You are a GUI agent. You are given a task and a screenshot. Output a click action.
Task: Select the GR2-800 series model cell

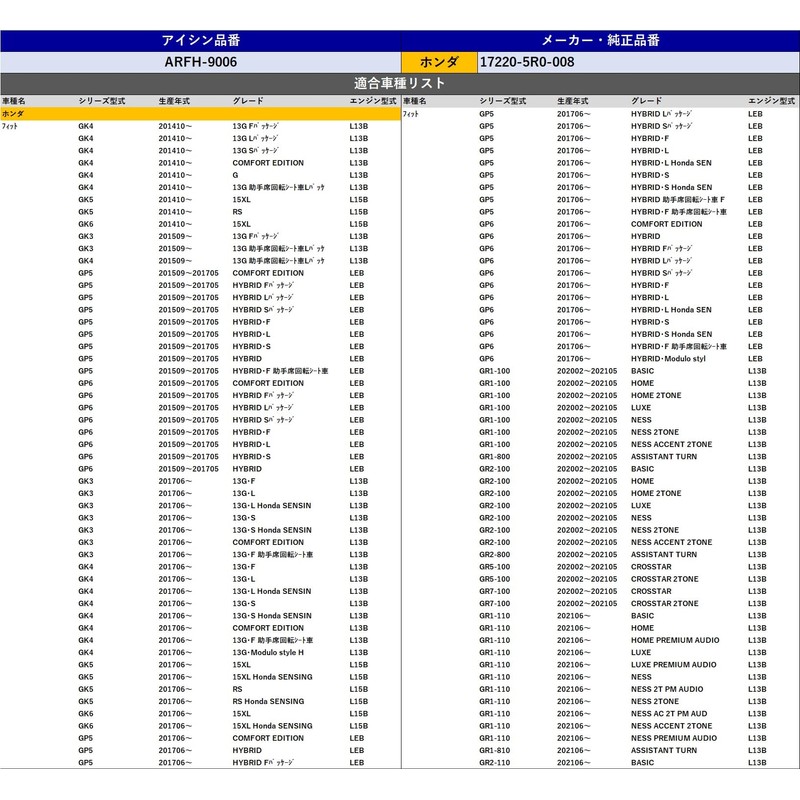495,555
